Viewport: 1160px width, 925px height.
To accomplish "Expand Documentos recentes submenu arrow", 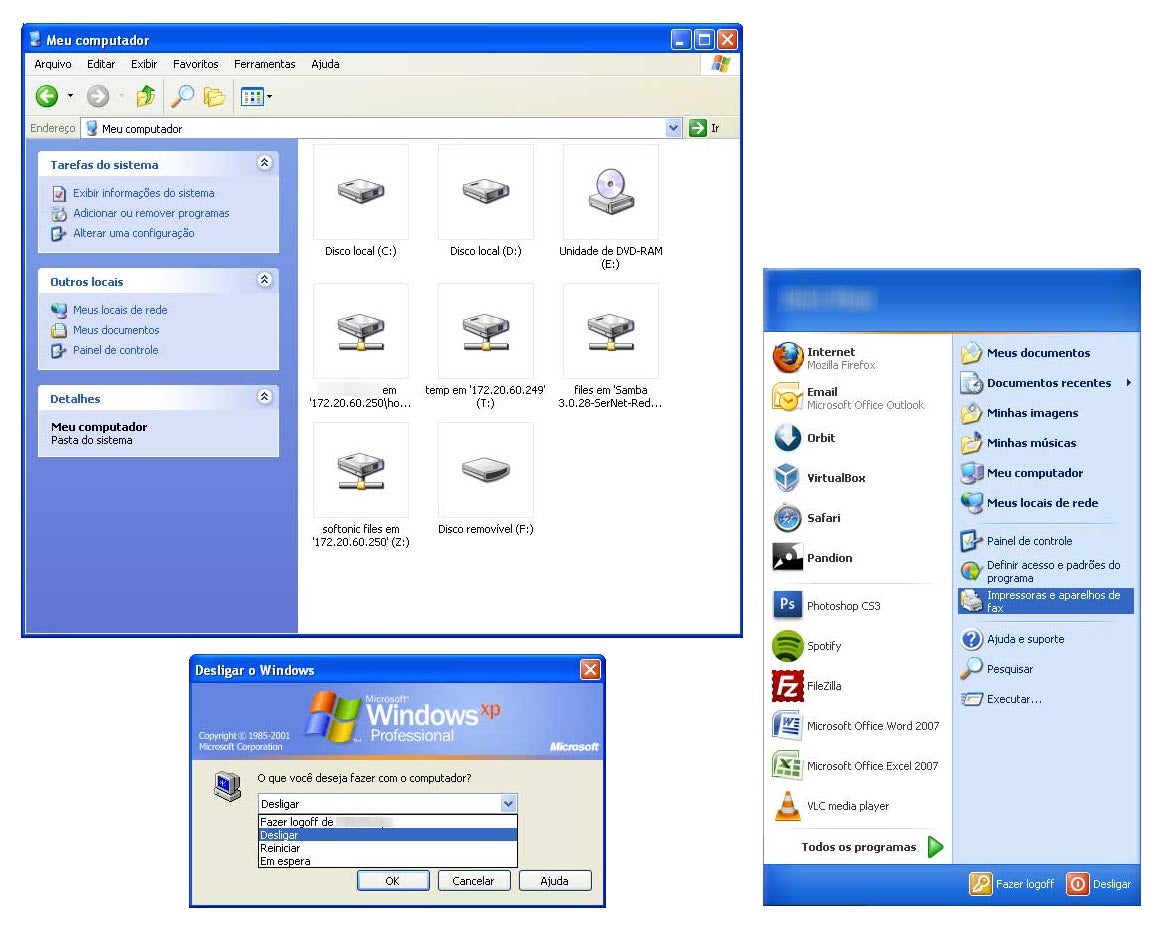I will (1128, 383).
